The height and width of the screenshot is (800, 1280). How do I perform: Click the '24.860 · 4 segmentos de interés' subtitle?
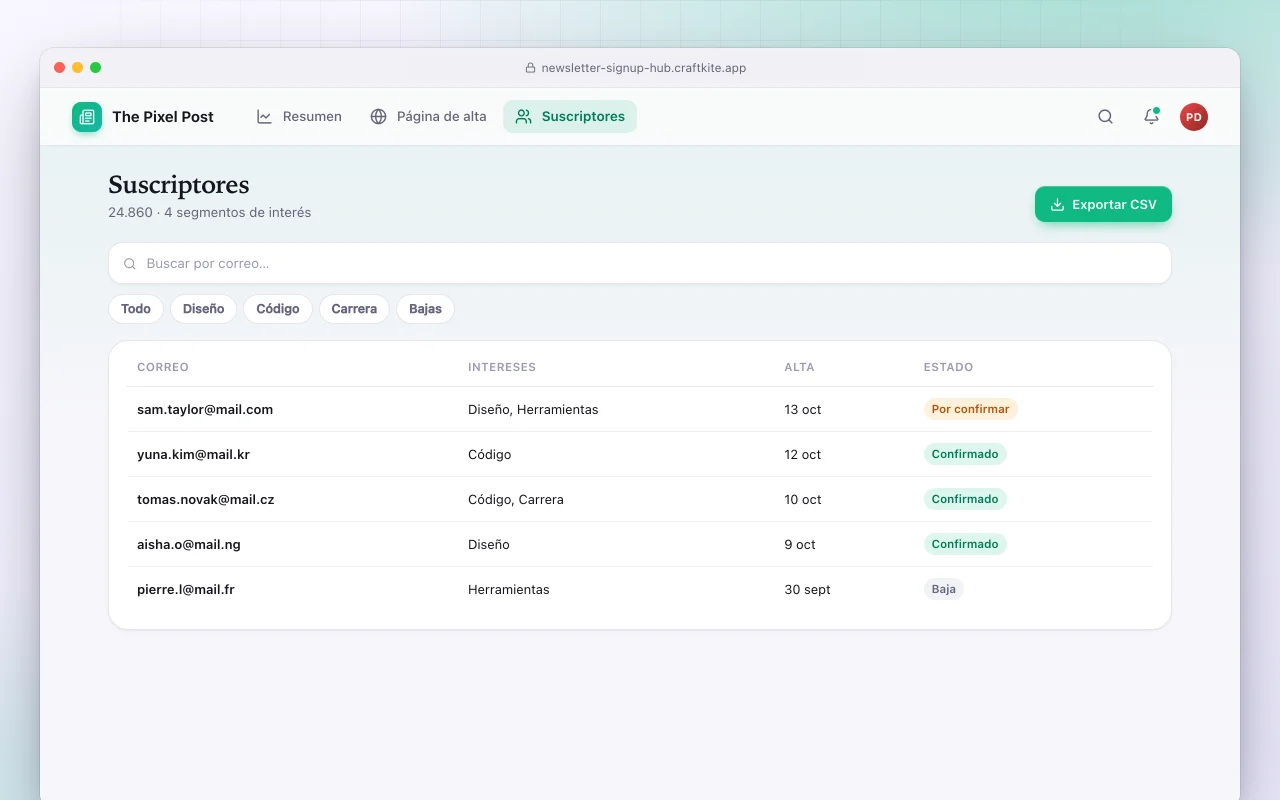pos(210,212)
